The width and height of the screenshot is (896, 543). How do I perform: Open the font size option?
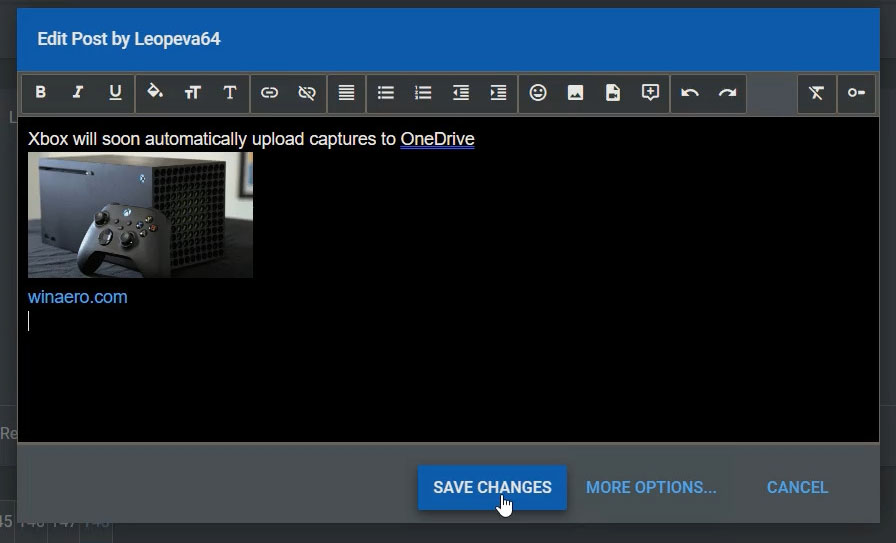(x=193, y=93)
